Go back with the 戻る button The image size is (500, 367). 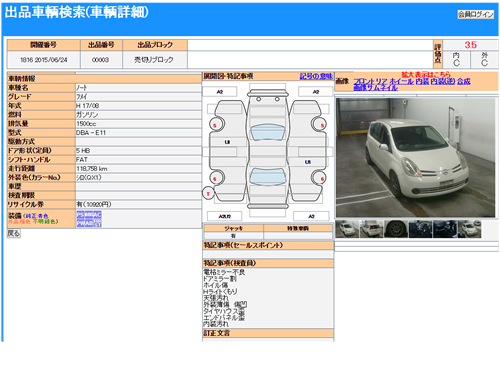tap(14, 233)
